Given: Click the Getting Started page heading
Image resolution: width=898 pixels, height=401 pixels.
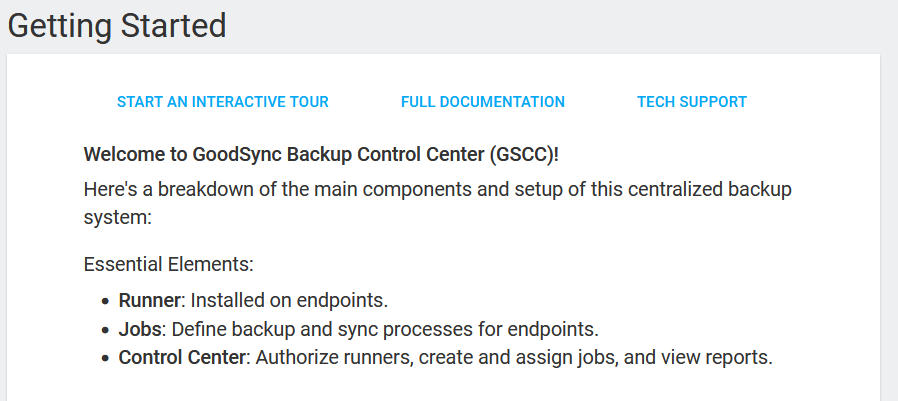Looking at the screenshot, I should click(117, 26).
